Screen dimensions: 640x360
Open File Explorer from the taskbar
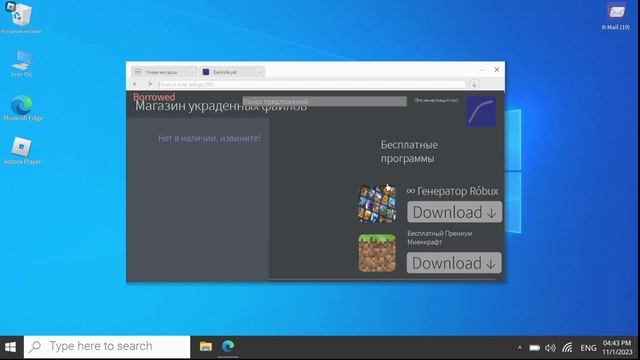(206, 347)
